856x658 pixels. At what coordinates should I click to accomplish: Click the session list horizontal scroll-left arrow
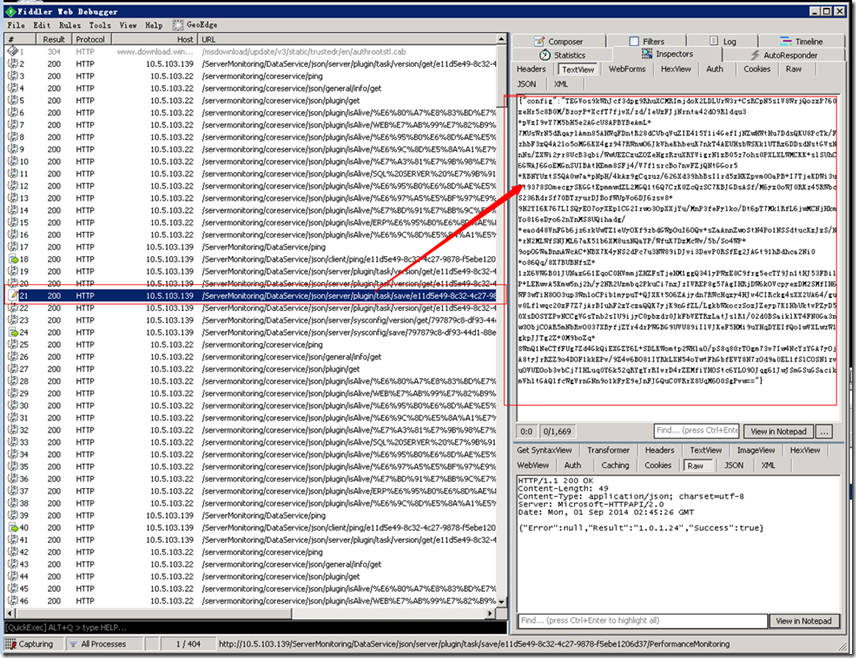[10, 613]
